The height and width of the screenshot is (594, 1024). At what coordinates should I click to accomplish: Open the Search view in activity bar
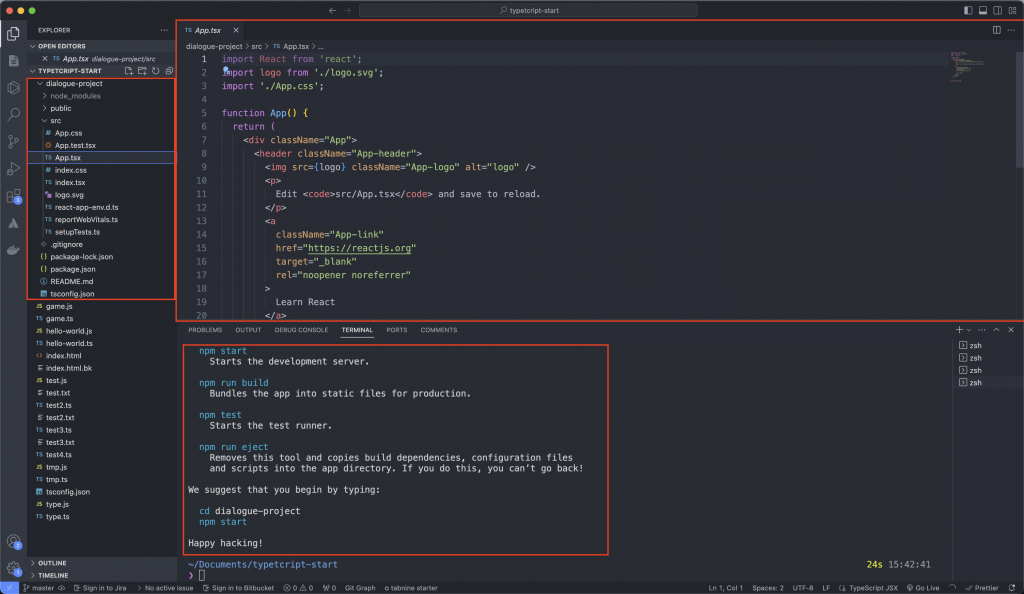pyautogui.click(x=13, y=115)
